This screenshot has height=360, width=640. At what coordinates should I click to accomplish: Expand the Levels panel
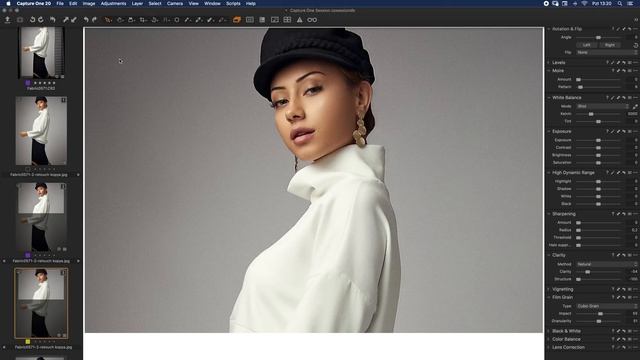point(549,62)
